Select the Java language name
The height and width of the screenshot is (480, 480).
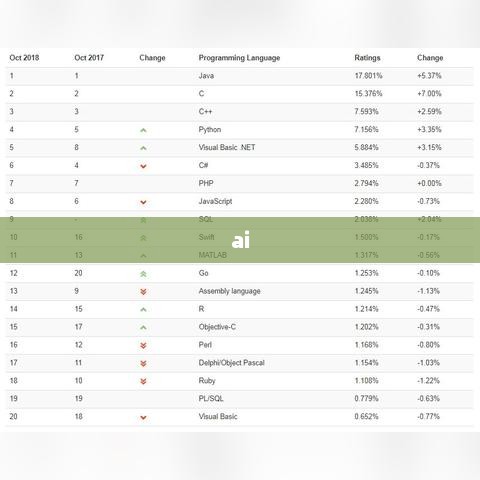coord(206,76)
